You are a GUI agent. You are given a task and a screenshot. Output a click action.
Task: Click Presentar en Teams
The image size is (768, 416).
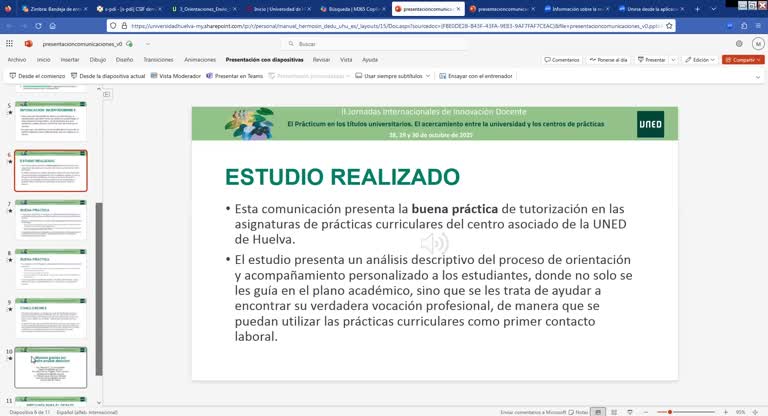click(235, 76)
